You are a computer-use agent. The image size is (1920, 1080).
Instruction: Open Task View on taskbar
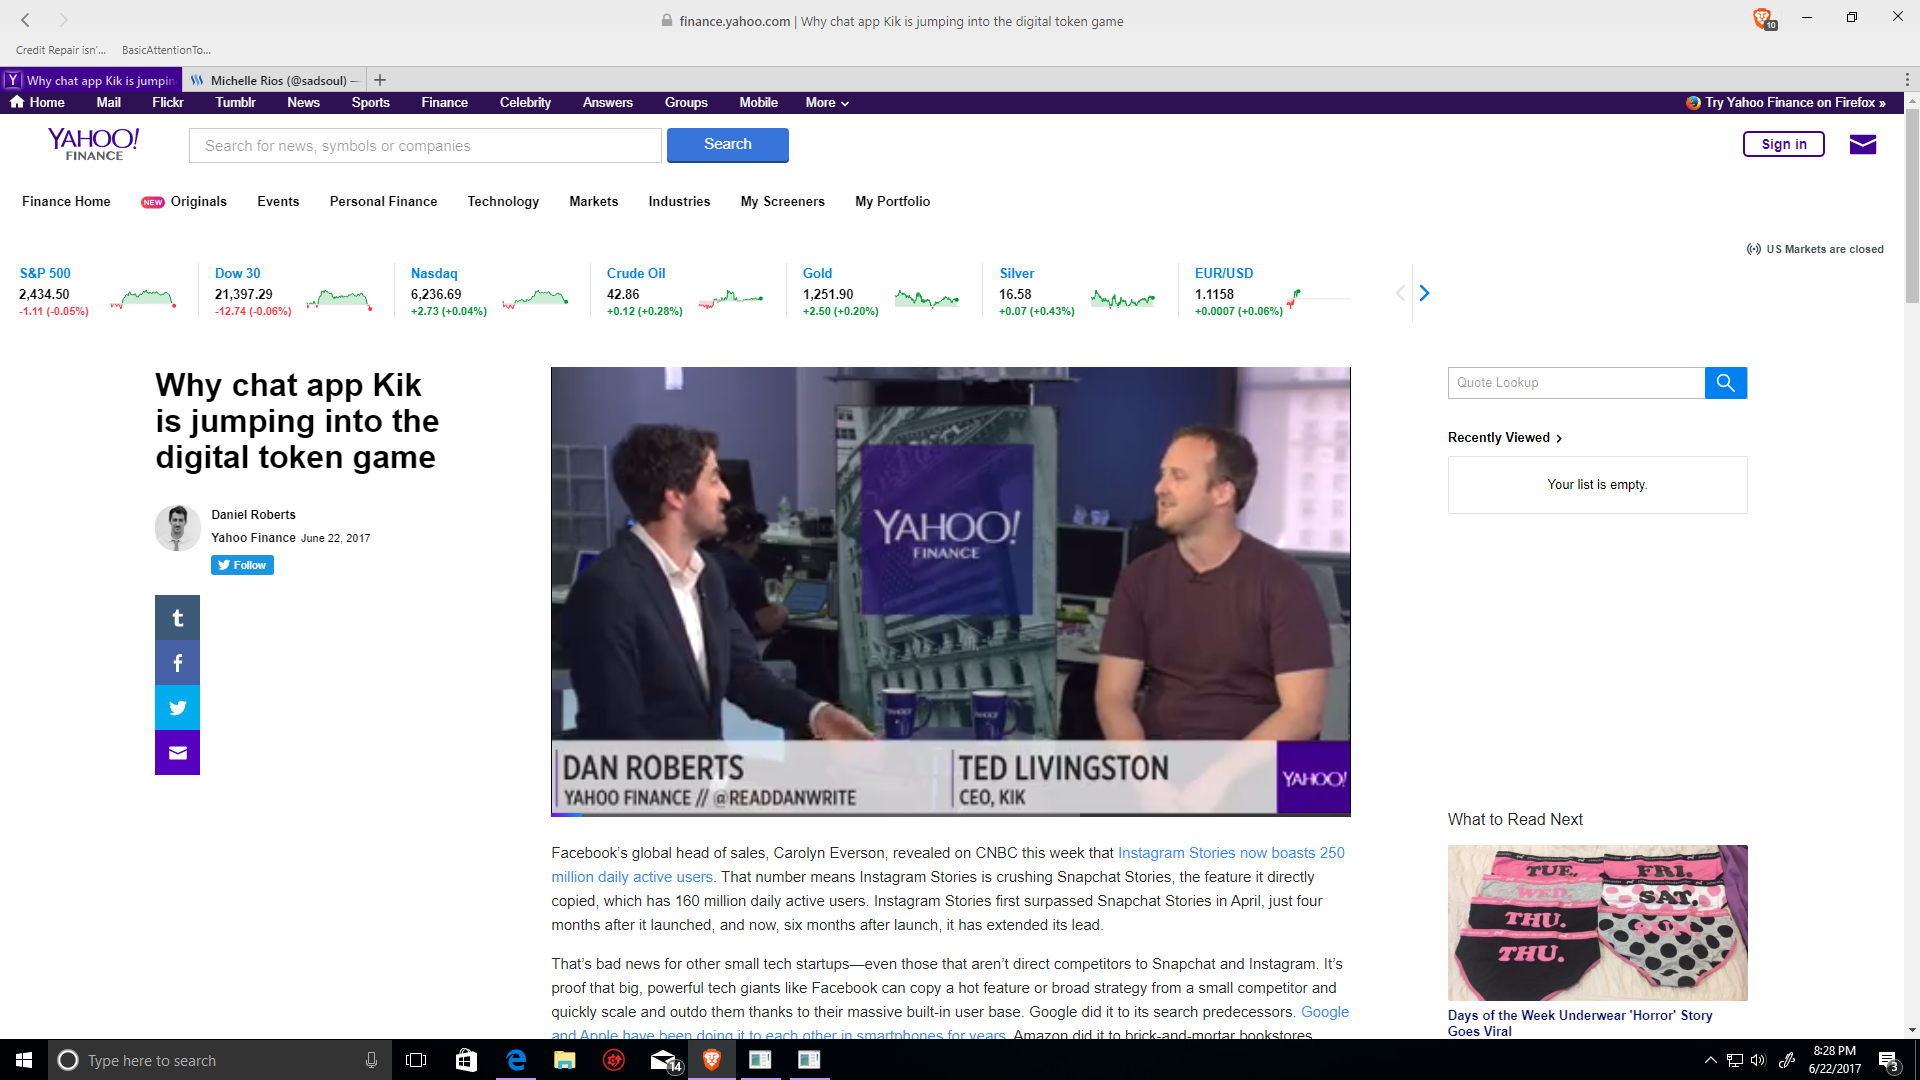(x=416, y=1060)
